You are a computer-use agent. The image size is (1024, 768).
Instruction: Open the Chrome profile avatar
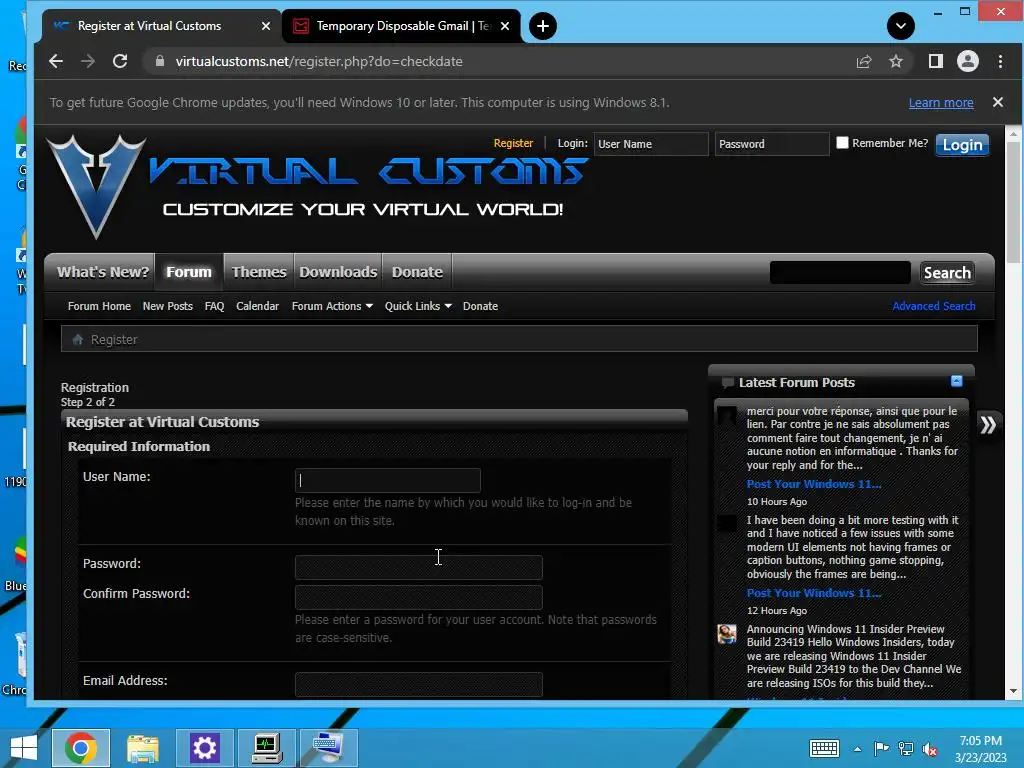coord(968,61)
